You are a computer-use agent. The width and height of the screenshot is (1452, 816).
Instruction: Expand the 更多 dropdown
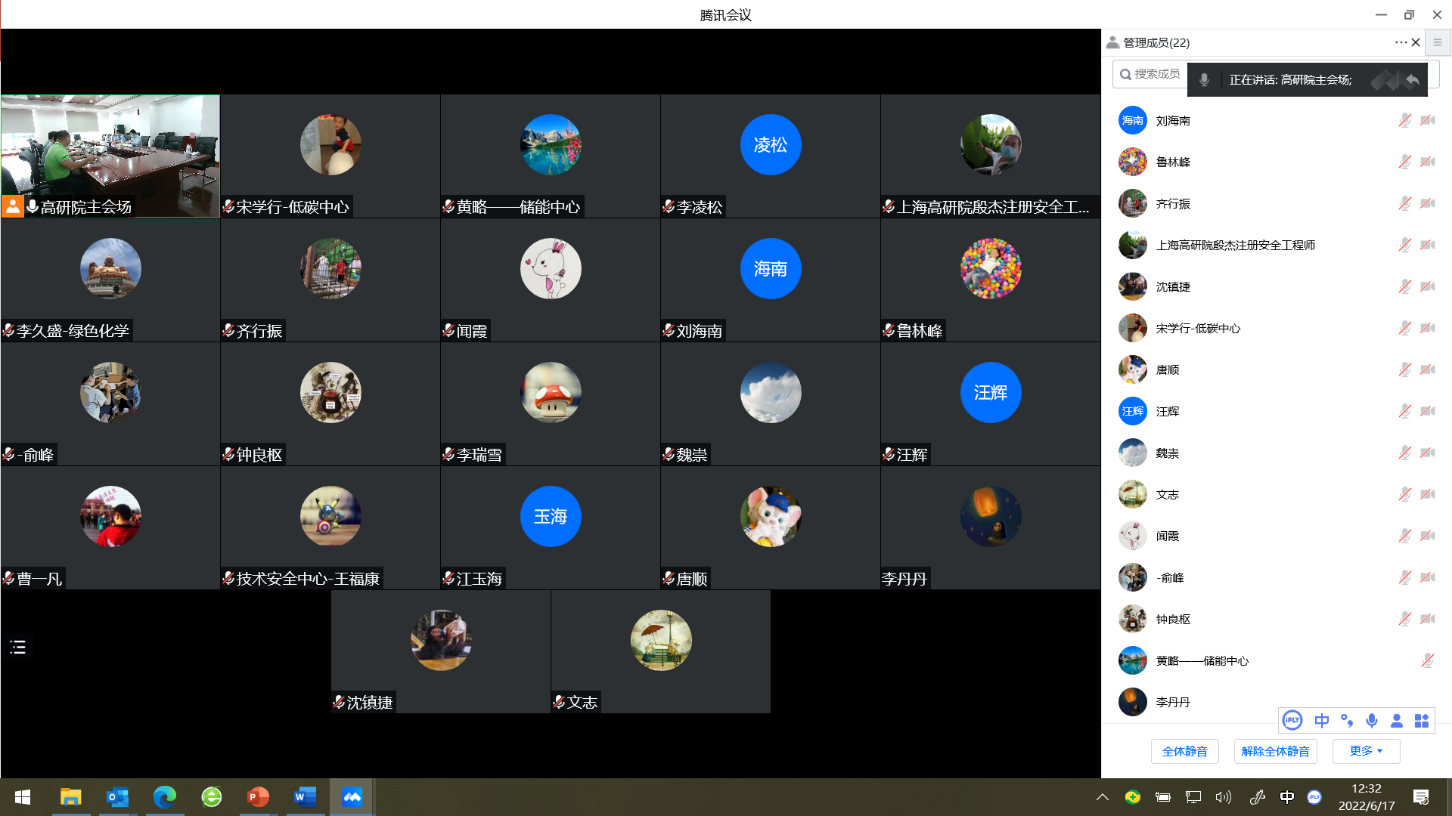point(1366,751)
